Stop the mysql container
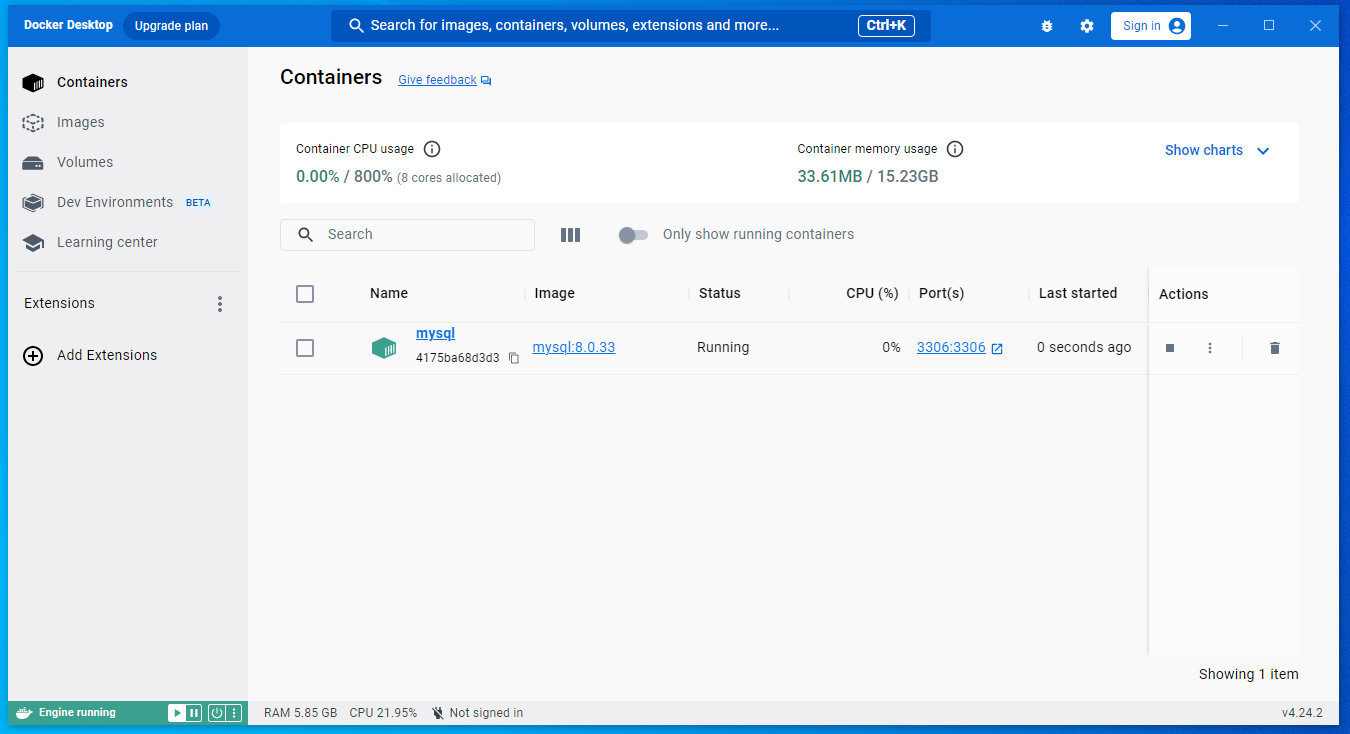 tap(1170, 348)
